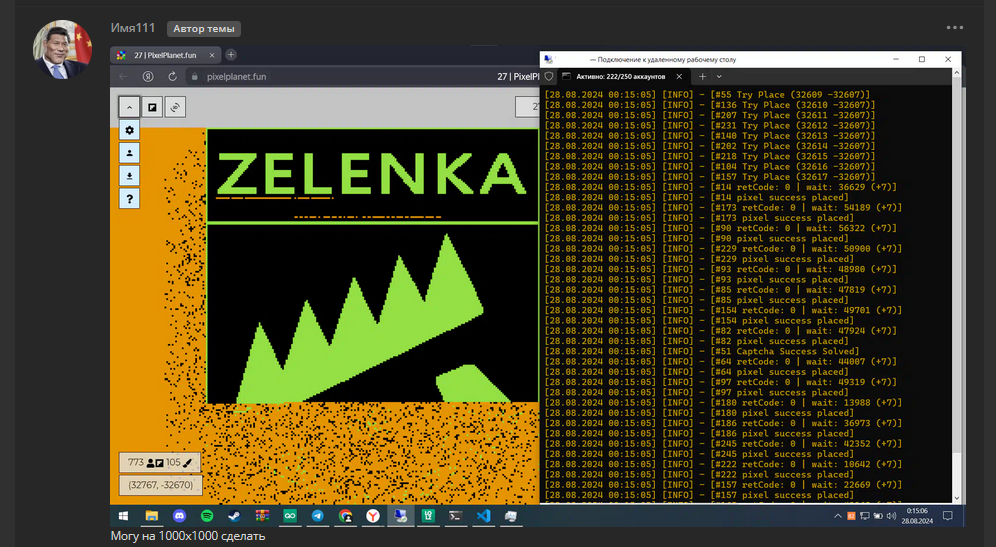The width and height of the screenshot is (996, 547).
Task: Open Yandex Browser from the taskbar
Action: (x=373, y=516)
